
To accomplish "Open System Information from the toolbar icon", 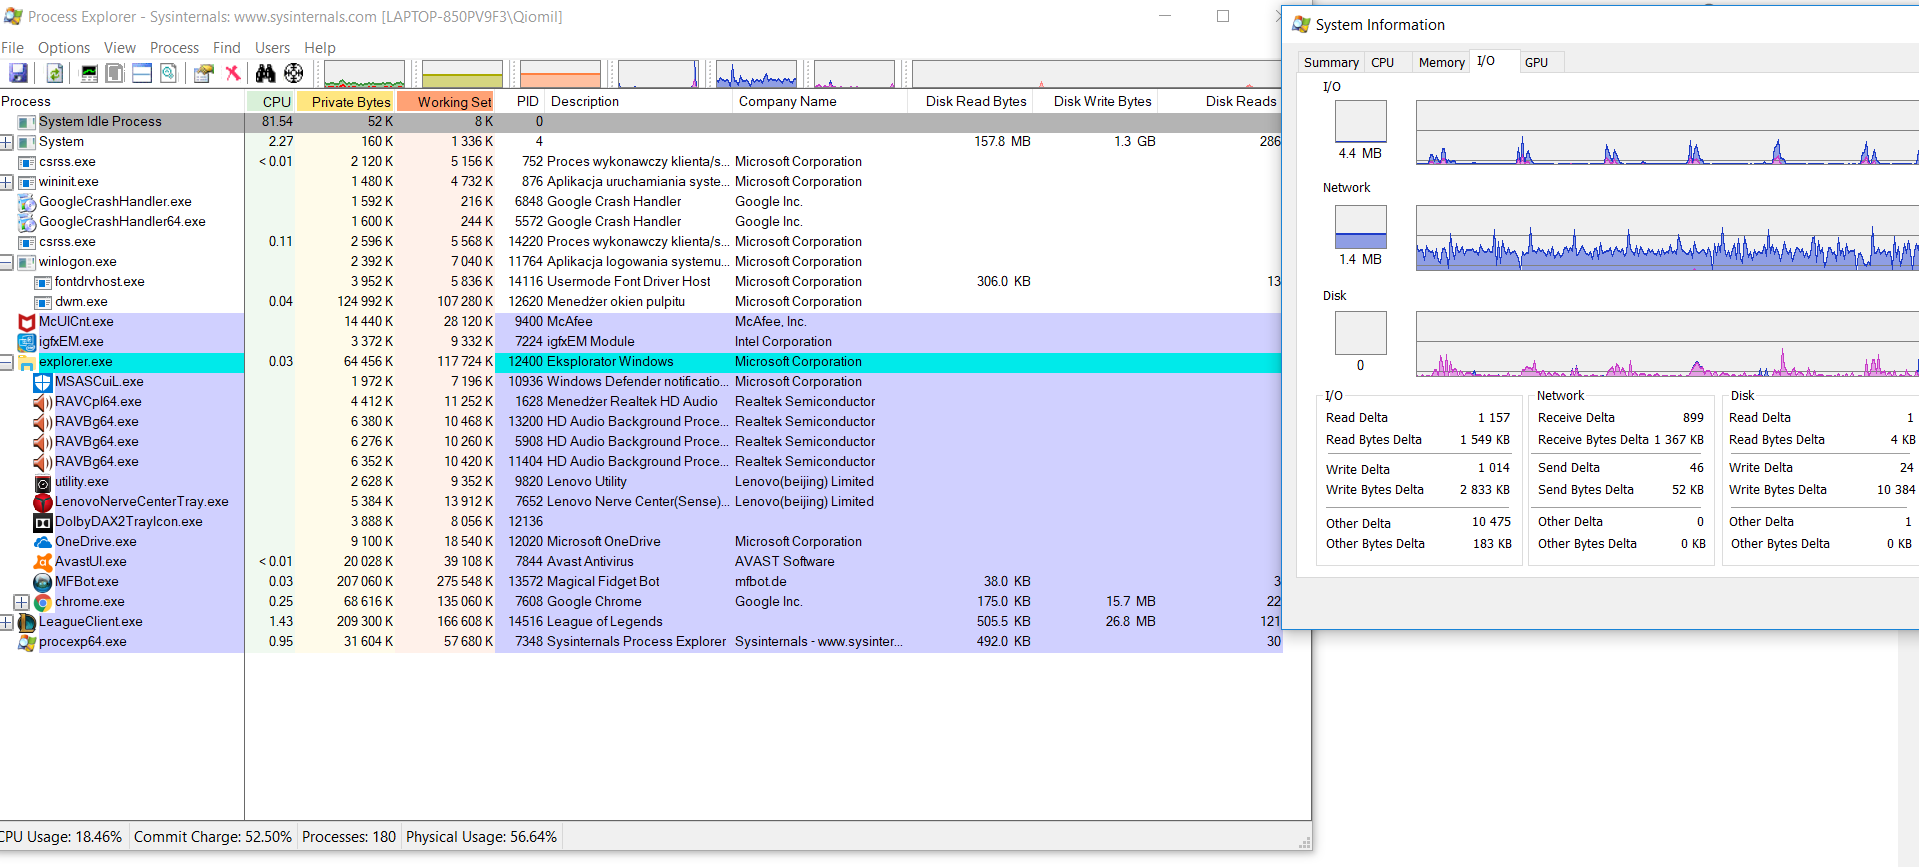I will point(89,73).
